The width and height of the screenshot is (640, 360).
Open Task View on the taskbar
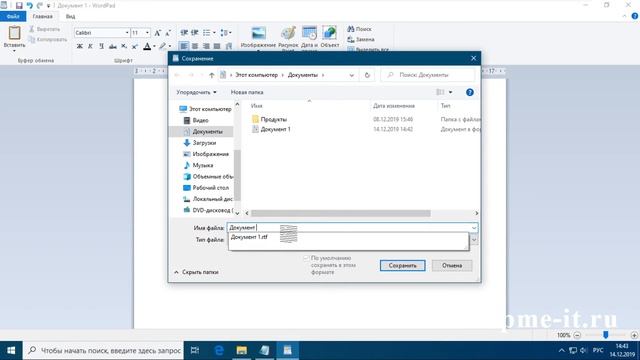(195, 350)
